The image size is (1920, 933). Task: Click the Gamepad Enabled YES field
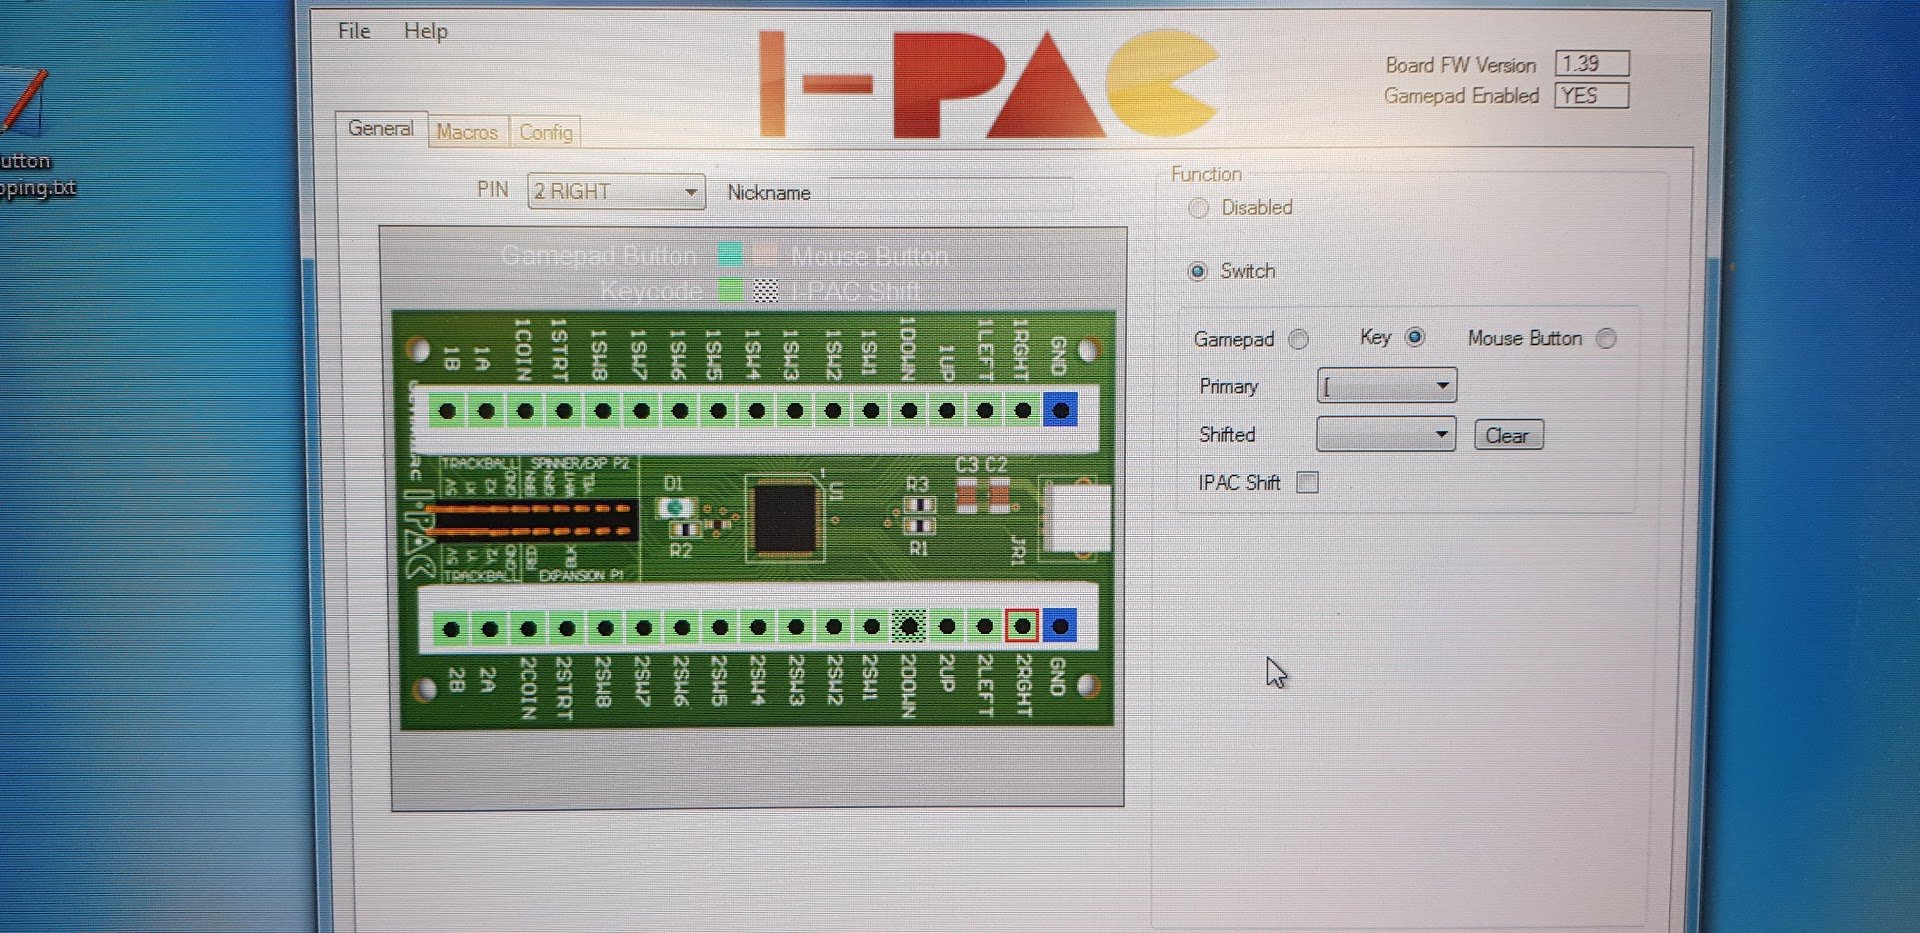pos(1591,95)
